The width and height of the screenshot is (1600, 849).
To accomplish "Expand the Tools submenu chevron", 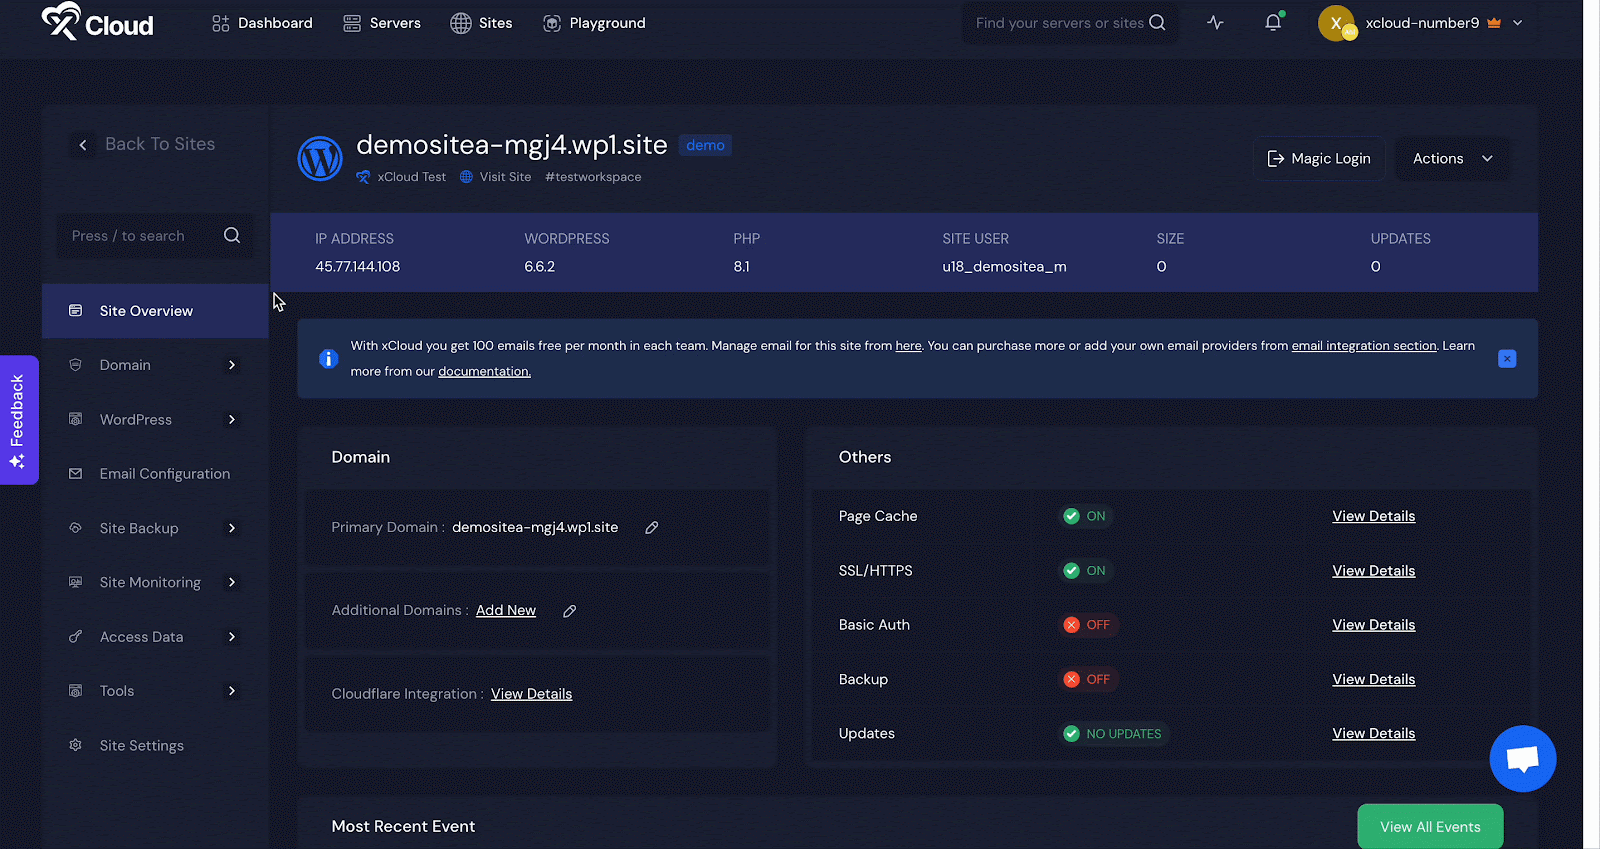I will point(232,691).
